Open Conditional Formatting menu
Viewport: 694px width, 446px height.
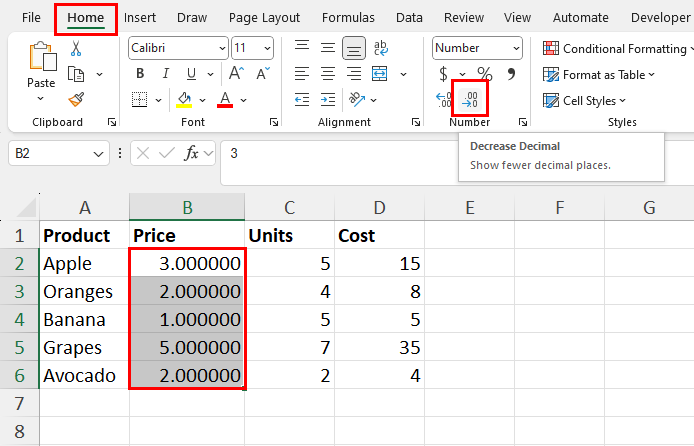(618, 48)
